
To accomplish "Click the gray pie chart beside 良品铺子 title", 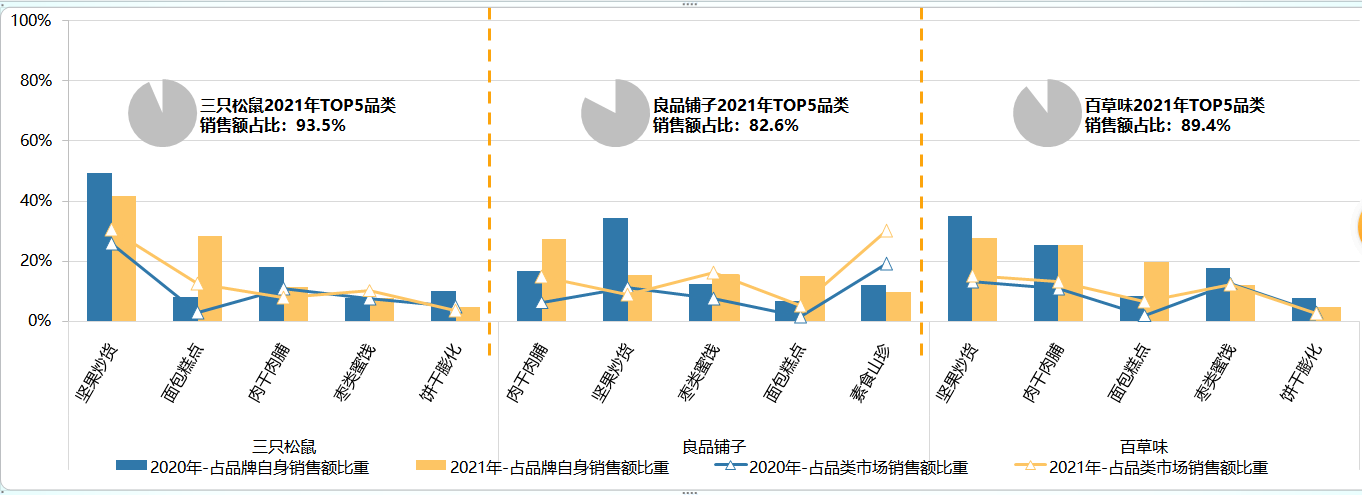I will pyautogui.click(x=614, y=113).
